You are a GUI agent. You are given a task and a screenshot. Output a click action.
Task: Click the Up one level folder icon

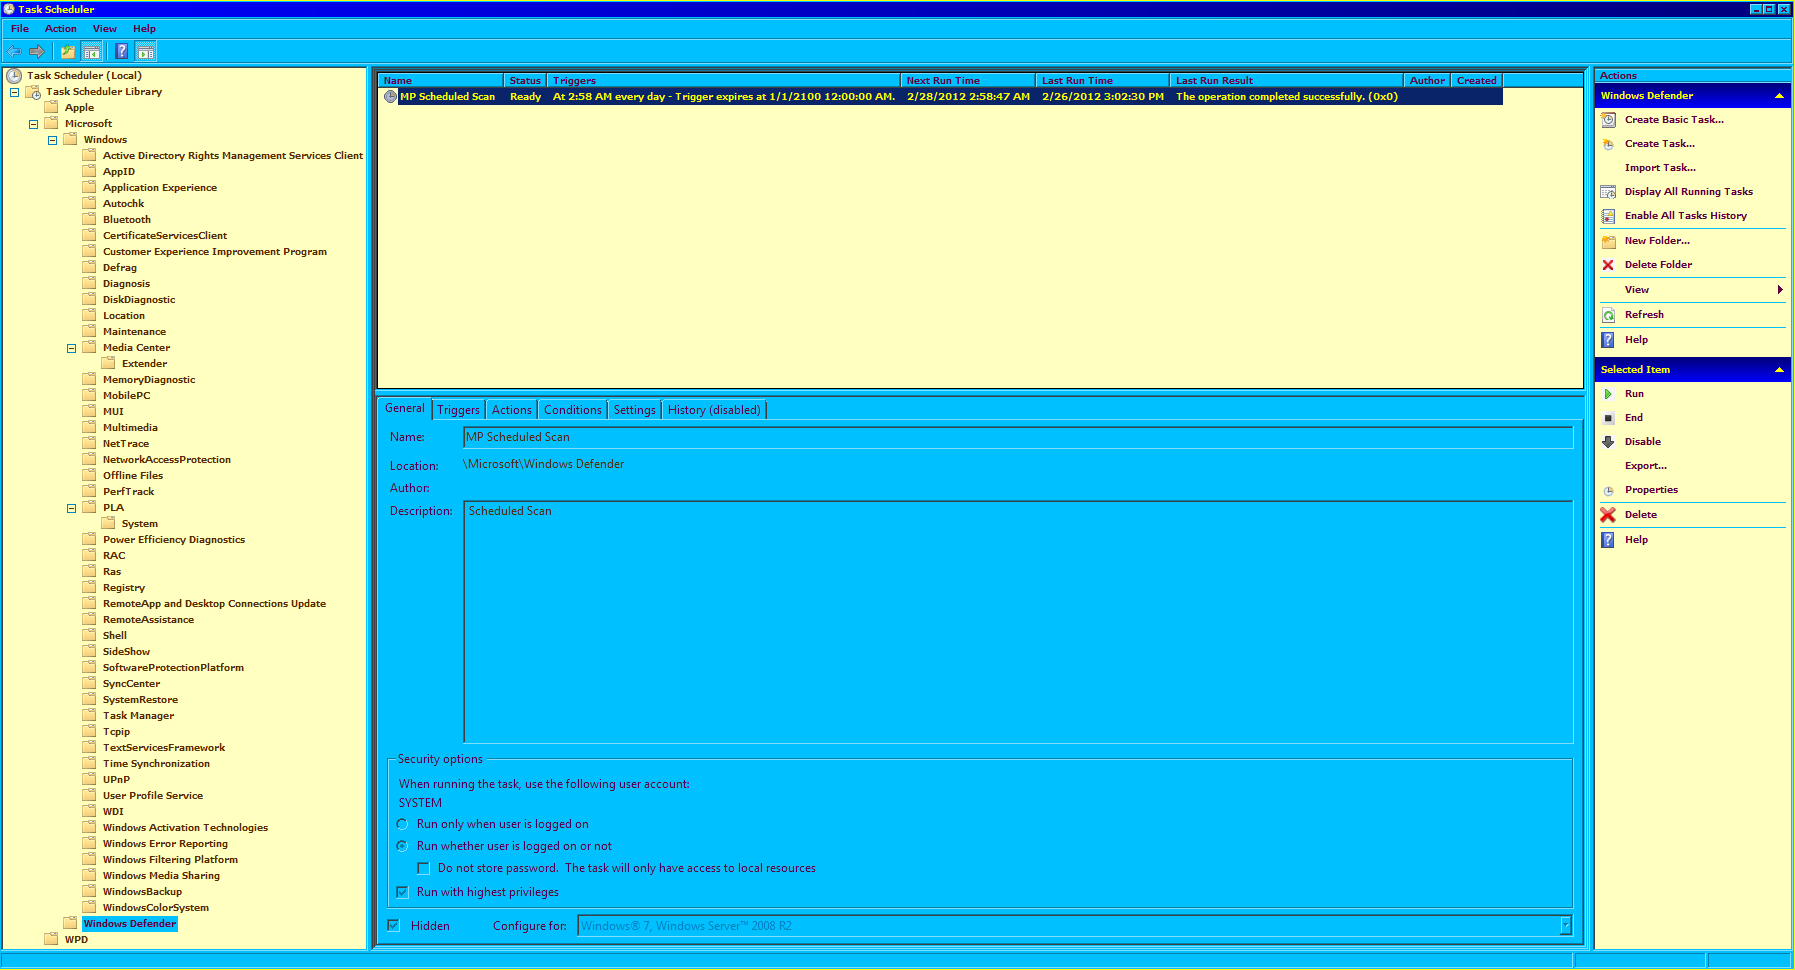pyautogui.click(x=68, y=52)
